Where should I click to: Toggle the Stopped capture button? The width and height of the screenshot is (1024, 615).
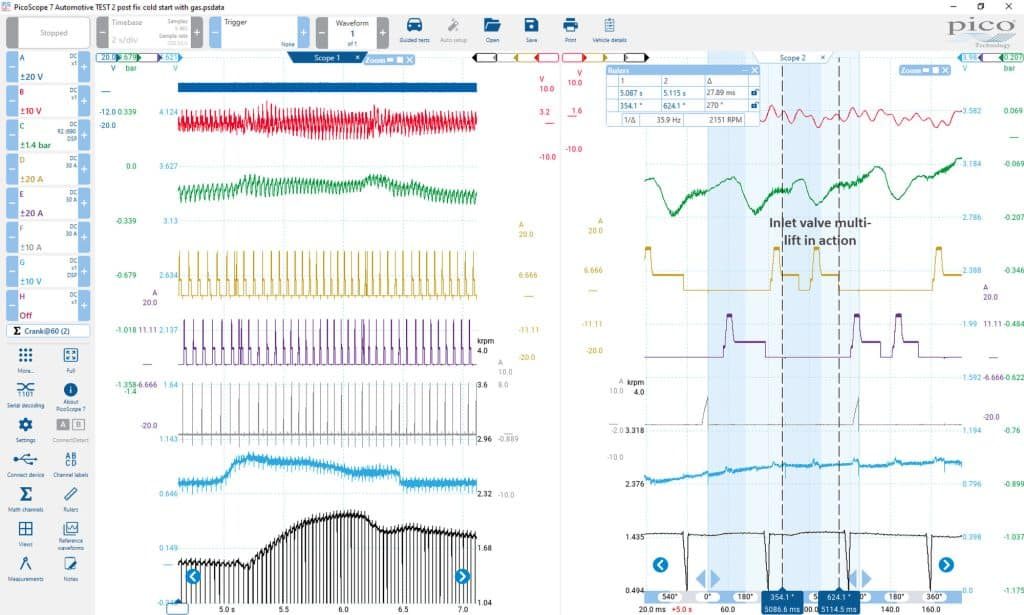click(54, 33)
